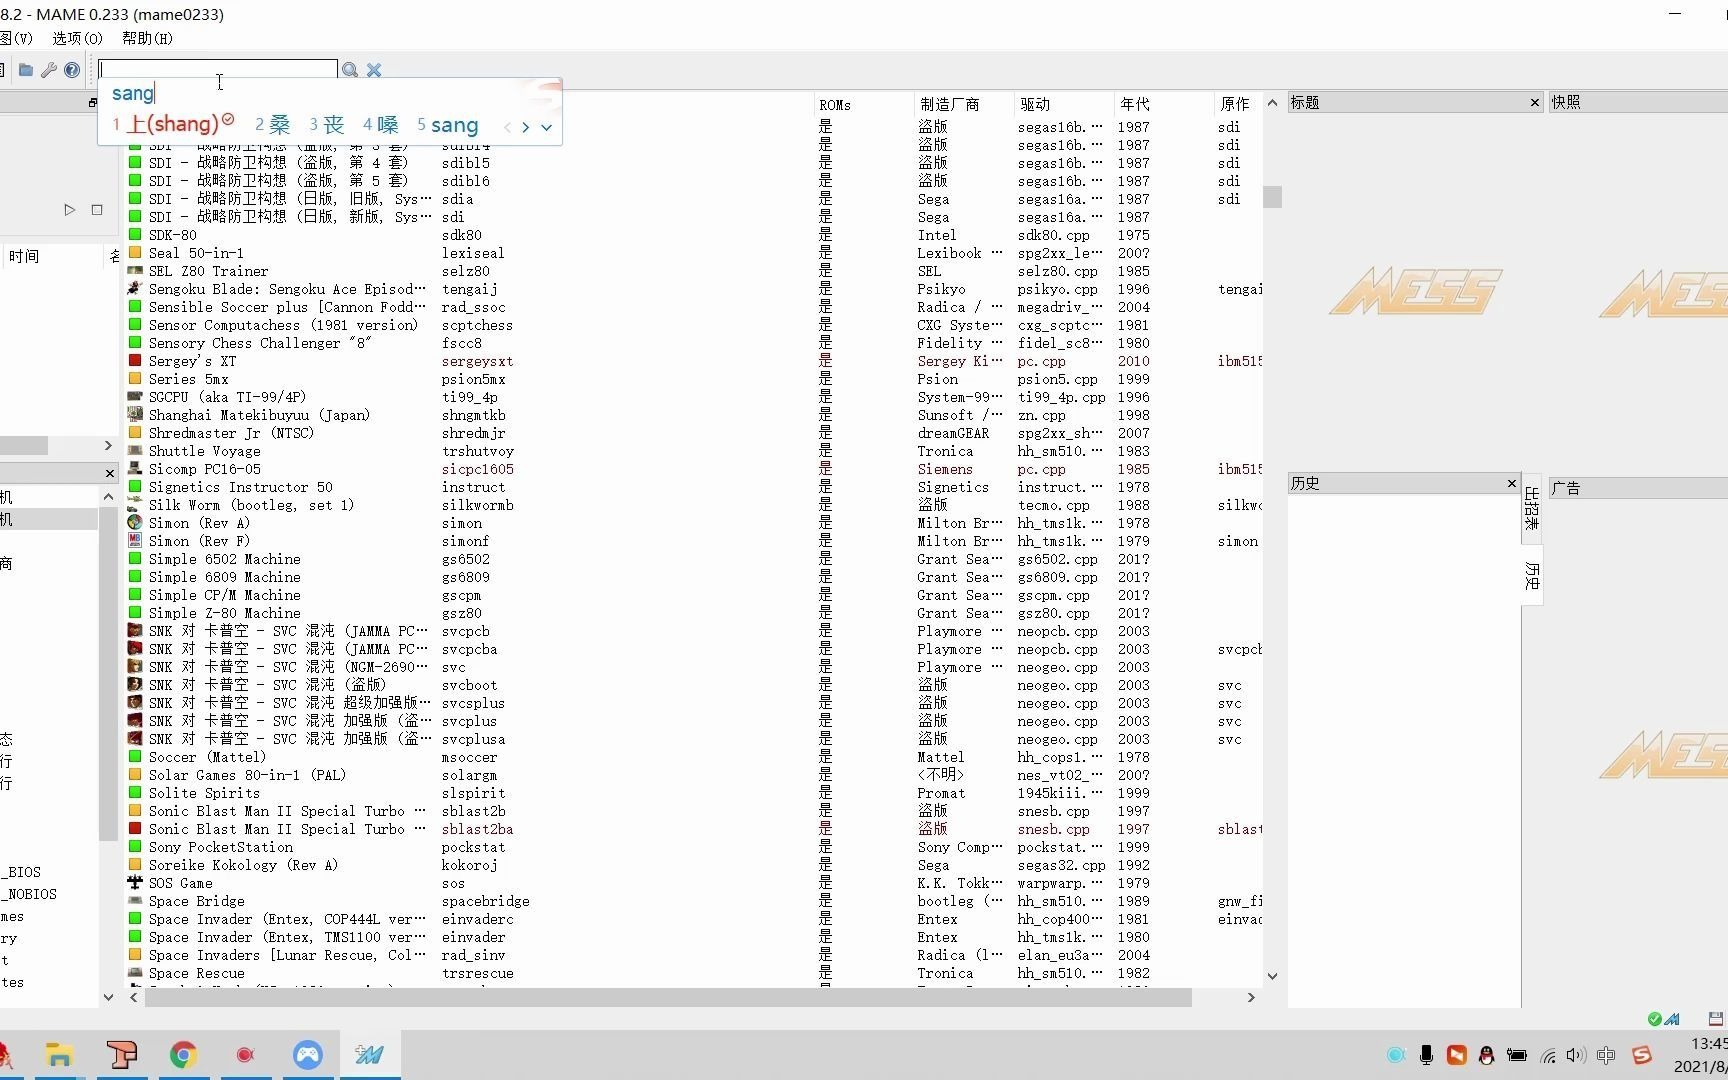Select IME candidate 4 嗓
1728x1080 pixels.
point(380,125)
